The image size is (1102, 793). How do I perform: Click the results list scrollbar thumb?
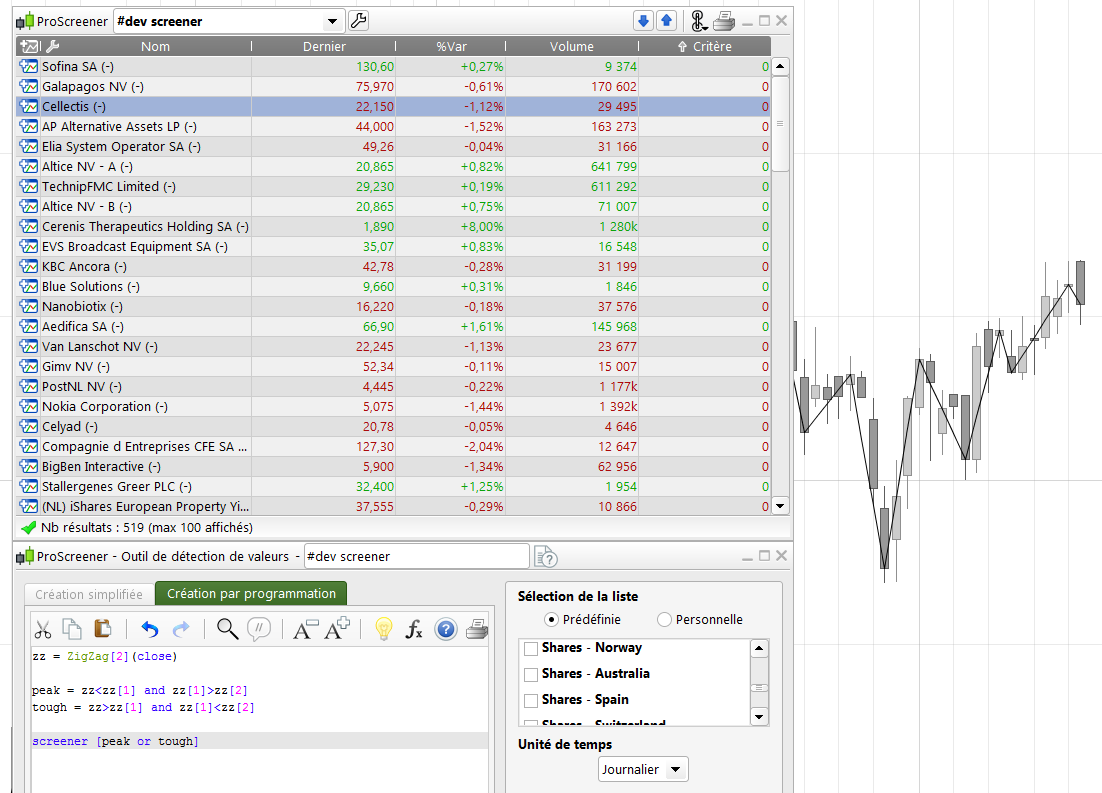point(780,124)
